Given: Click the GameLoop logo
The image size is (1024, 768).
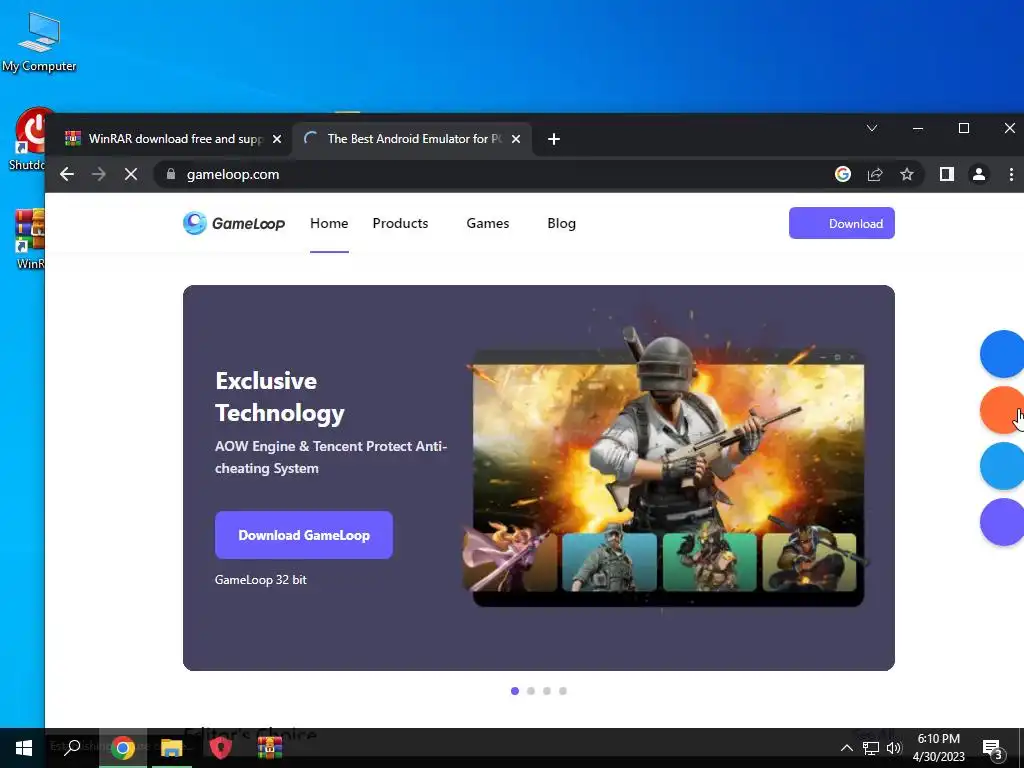Looking at the screenshot, I should 234,223.
